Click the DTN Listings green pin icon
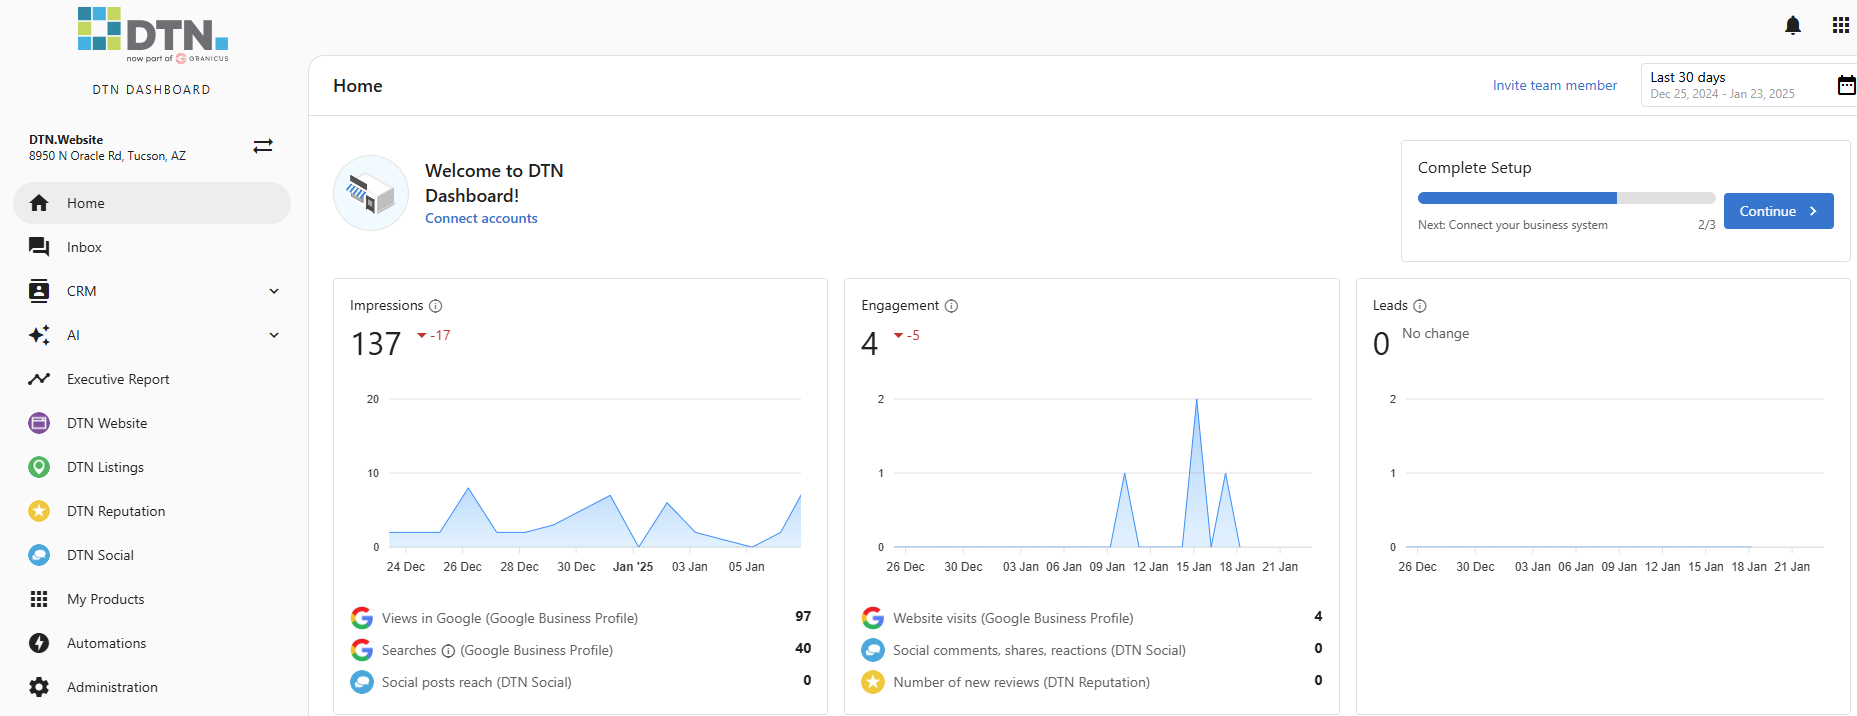This screenshot has width=1857, height=716. pyautogui.click(x=39, y=467)
